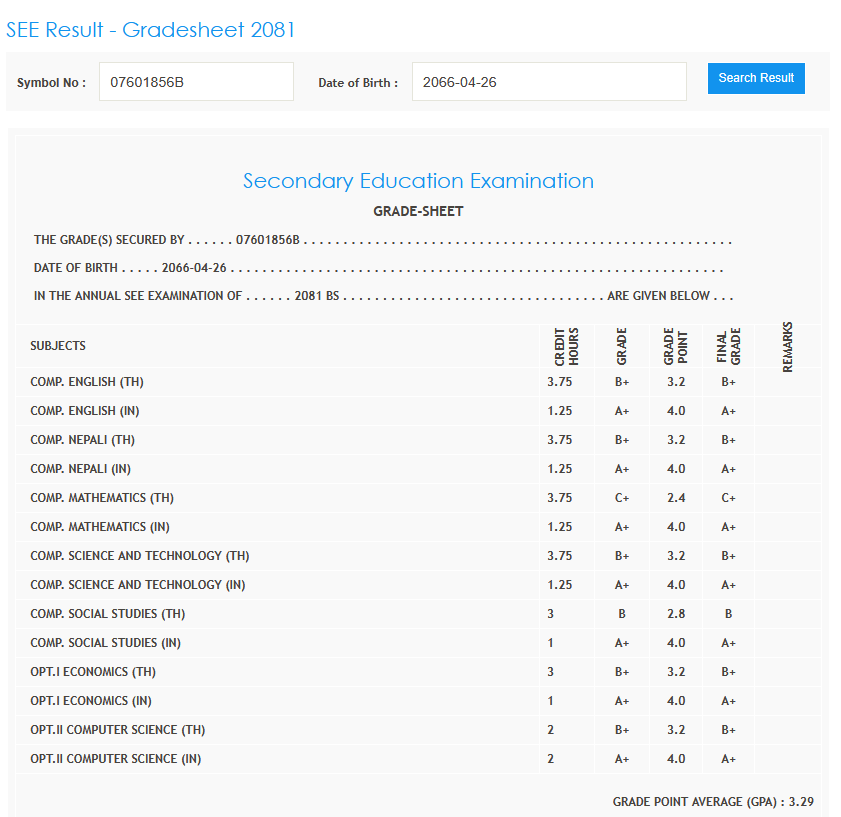
Task: Focus the Symbol No input field
Action: coord(196,82)
